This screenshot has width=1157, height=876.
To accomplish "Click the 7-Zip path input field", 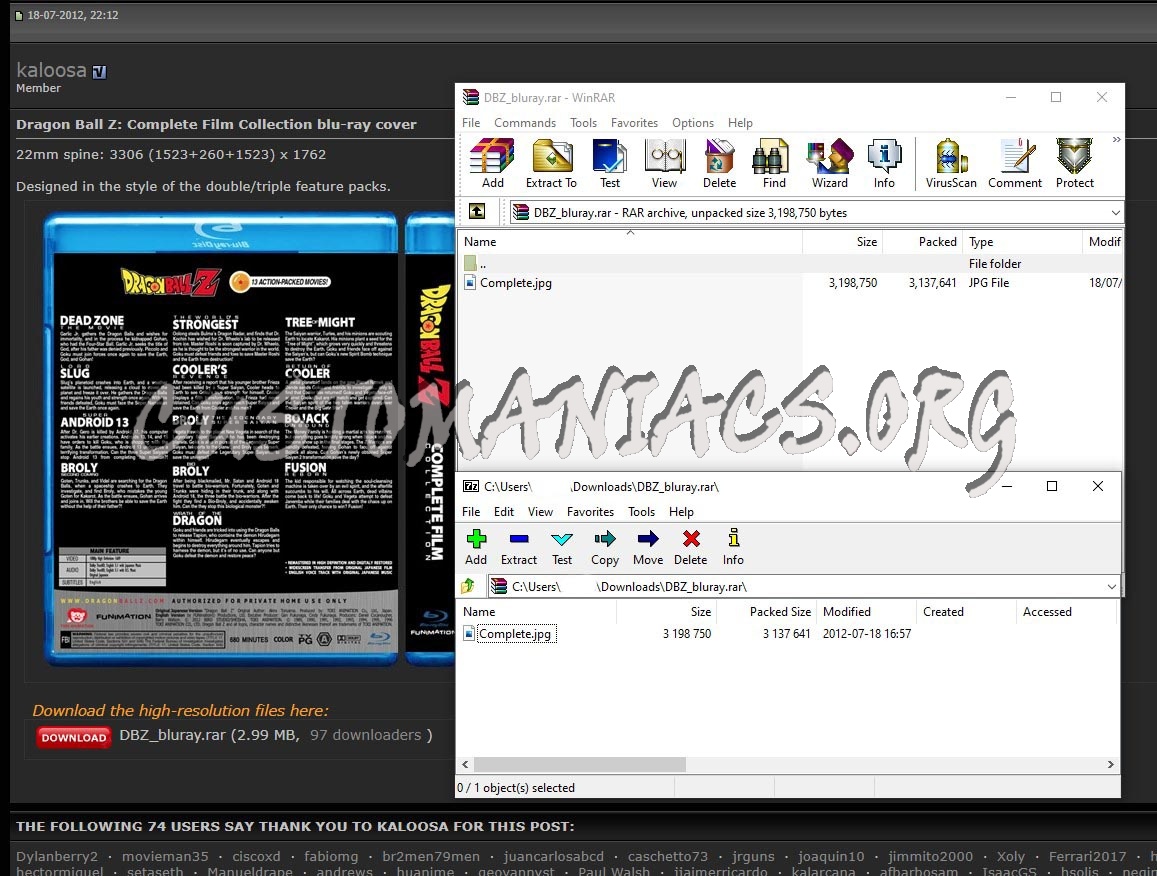I will 803,587.
